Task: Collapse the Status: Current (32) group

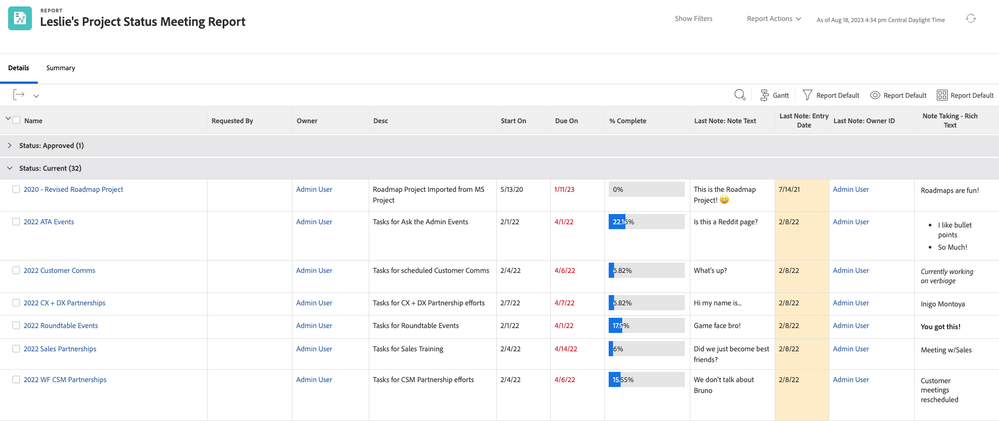Action: pos(10,168)
